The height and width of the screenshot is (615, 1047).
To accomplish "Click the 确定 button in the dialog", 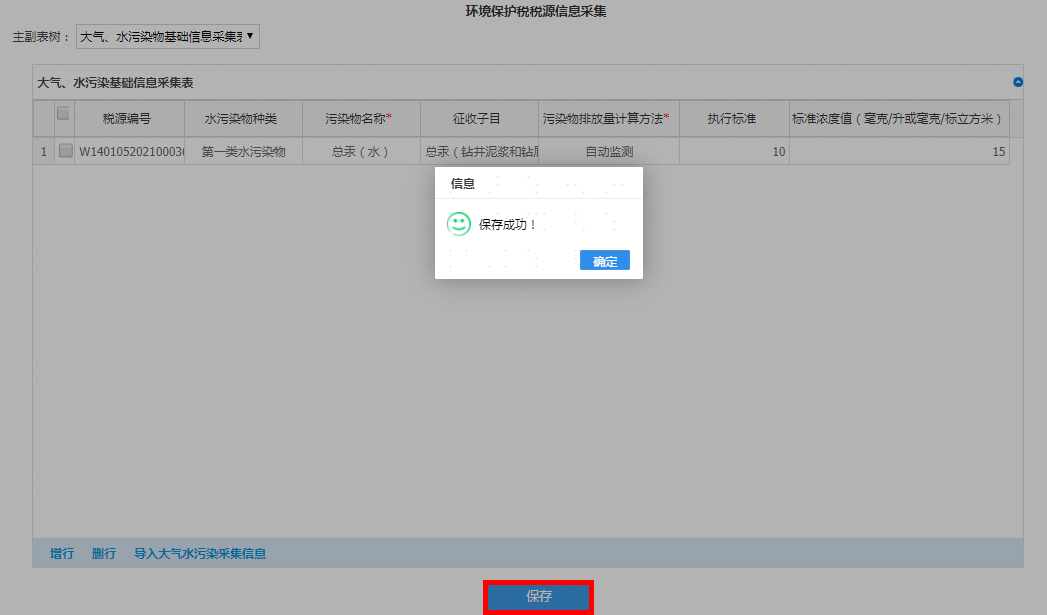I will 604,260.
